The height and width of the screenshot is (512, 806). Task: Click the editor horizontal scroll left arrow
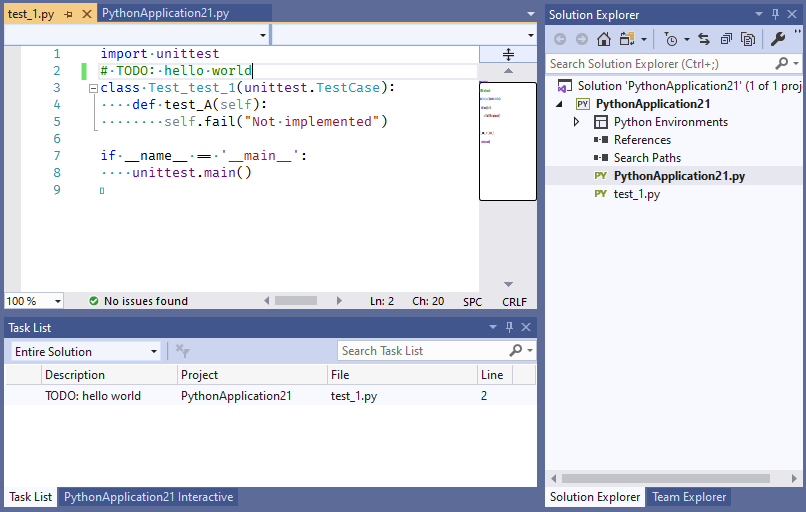[266, 301]
